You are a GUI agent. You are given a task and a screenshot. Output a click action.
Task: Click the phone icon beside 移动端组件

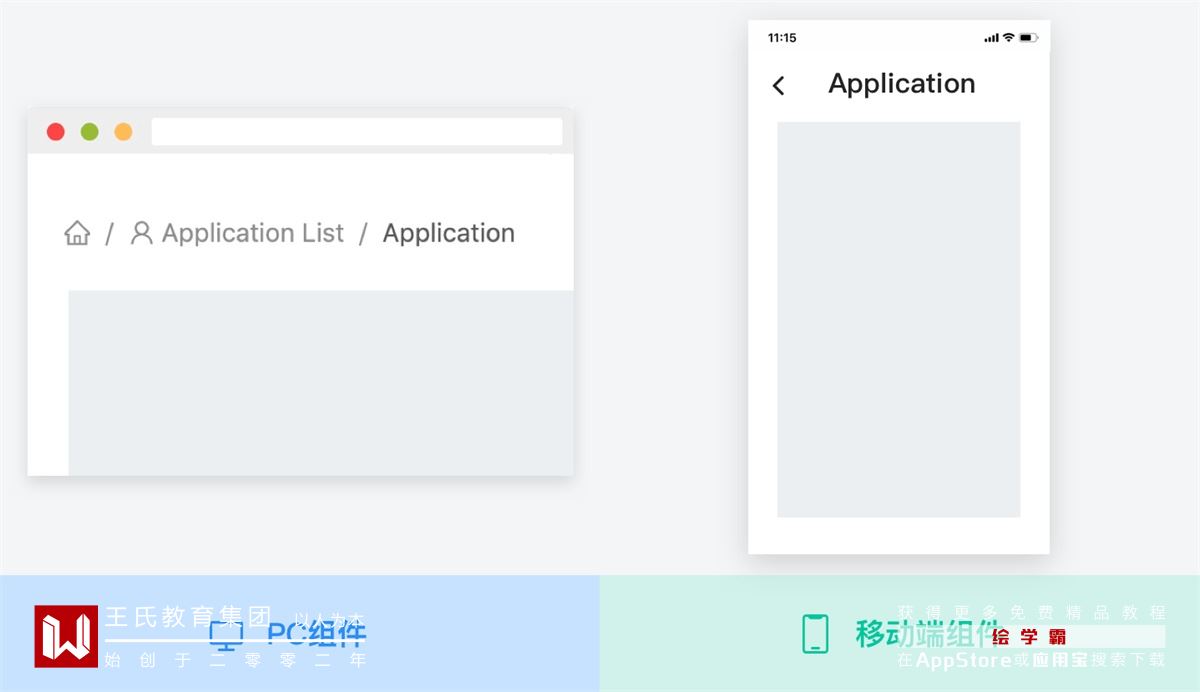tap(815, 634)
